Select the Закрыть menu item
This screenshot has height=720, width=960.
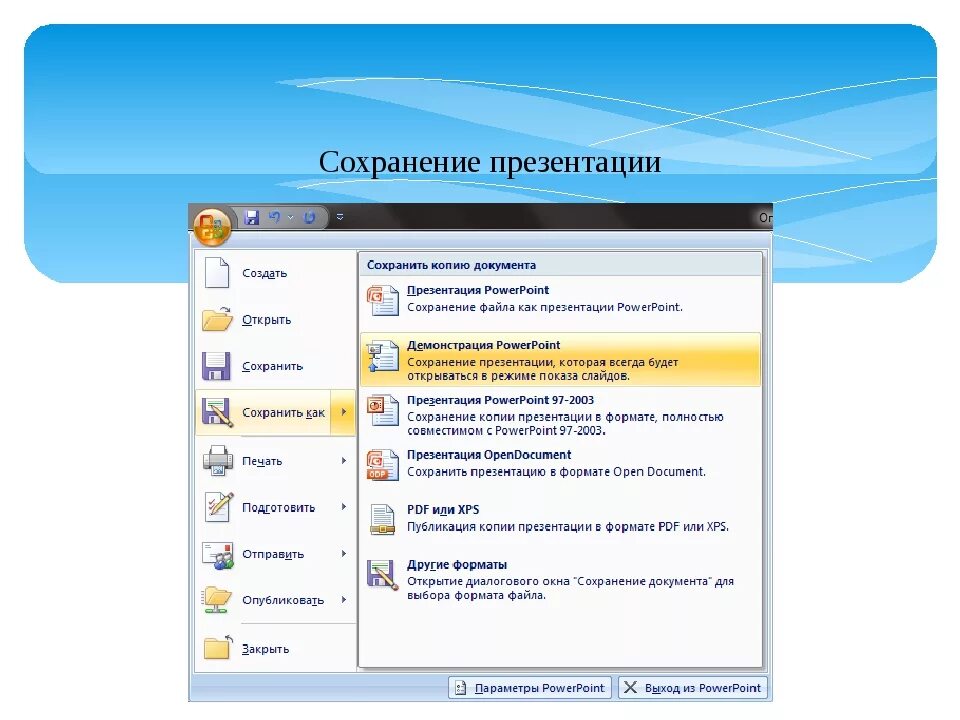coord(276,648)
